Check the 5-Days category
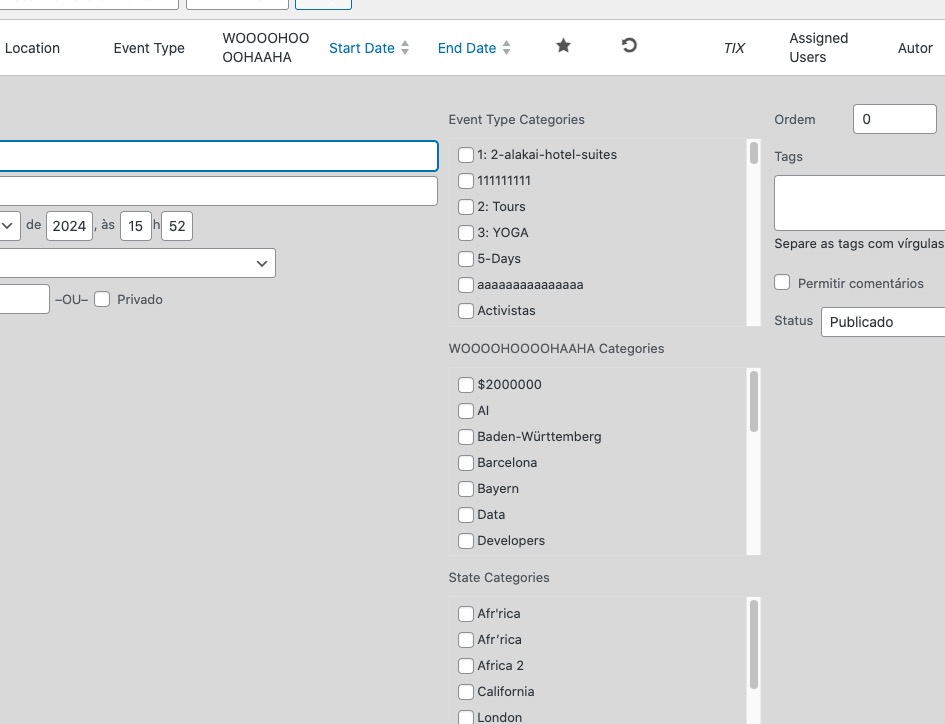Screen dimensions: 945x724 [466, 259]
